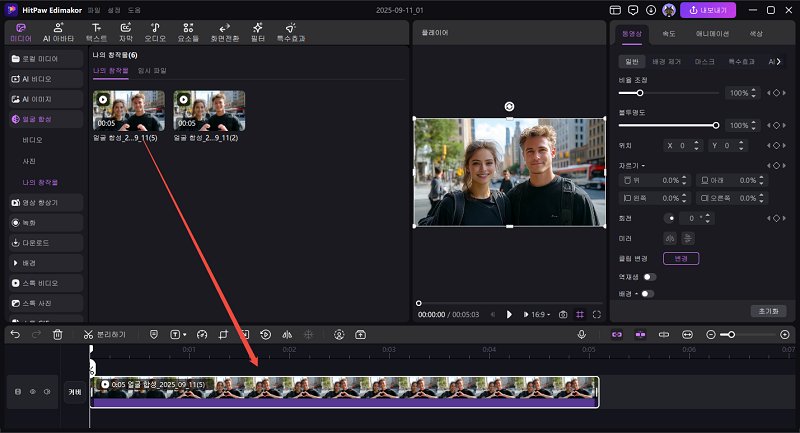Image resolution: width=800 pixels, height=433 pixels.
Task: Click the crop icon in timeline toolbar
Action: click(x=223, y=335)
